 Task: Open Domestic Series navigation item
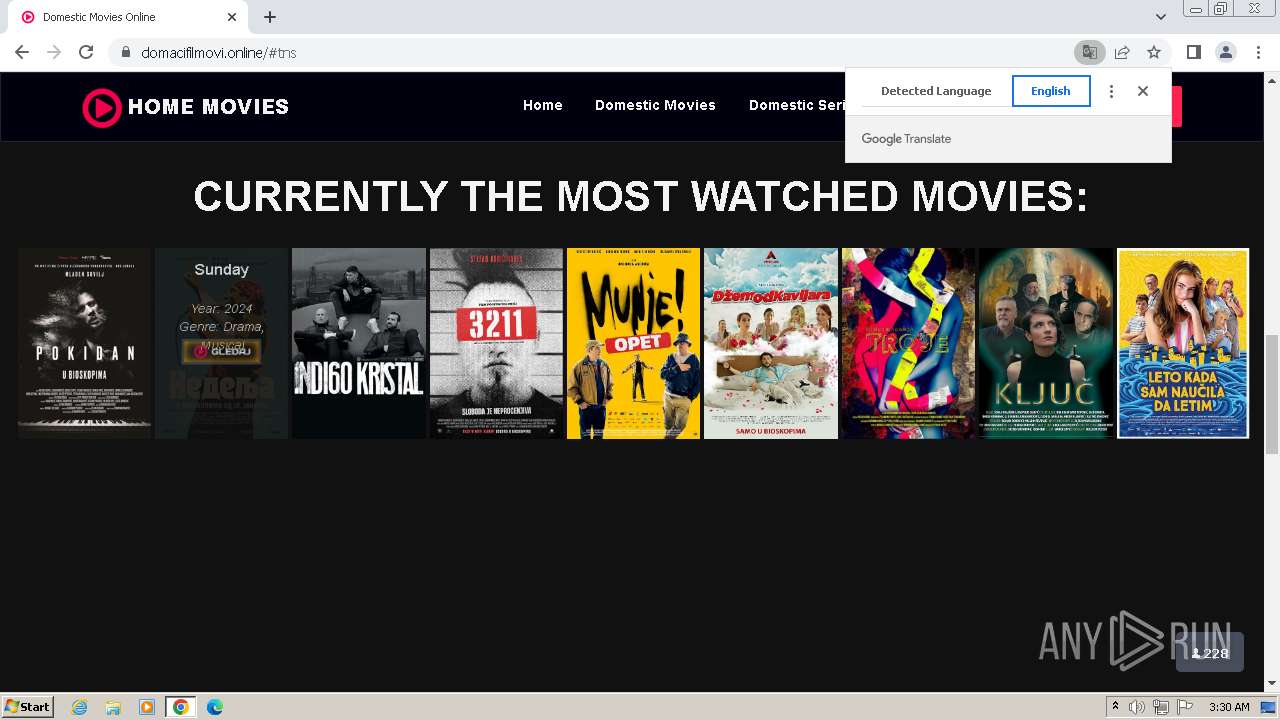pyautogui.click(x=797, y=105)
